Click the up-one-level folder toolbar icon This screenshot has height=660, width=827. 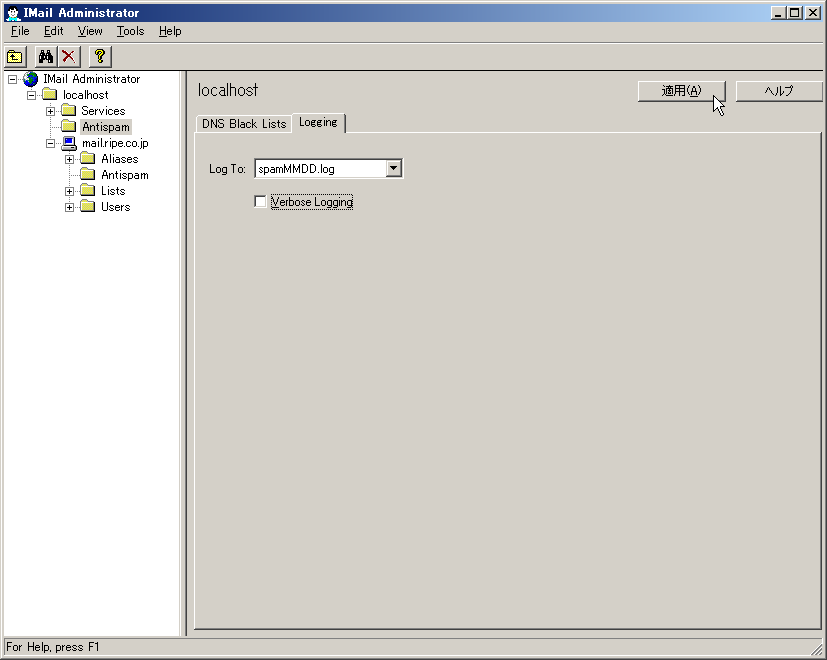pos(15,56)
